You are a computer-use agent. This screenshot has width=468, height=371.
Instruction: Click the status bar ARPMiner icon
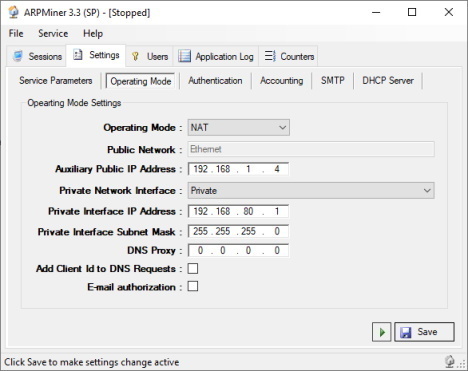[449, 361]
